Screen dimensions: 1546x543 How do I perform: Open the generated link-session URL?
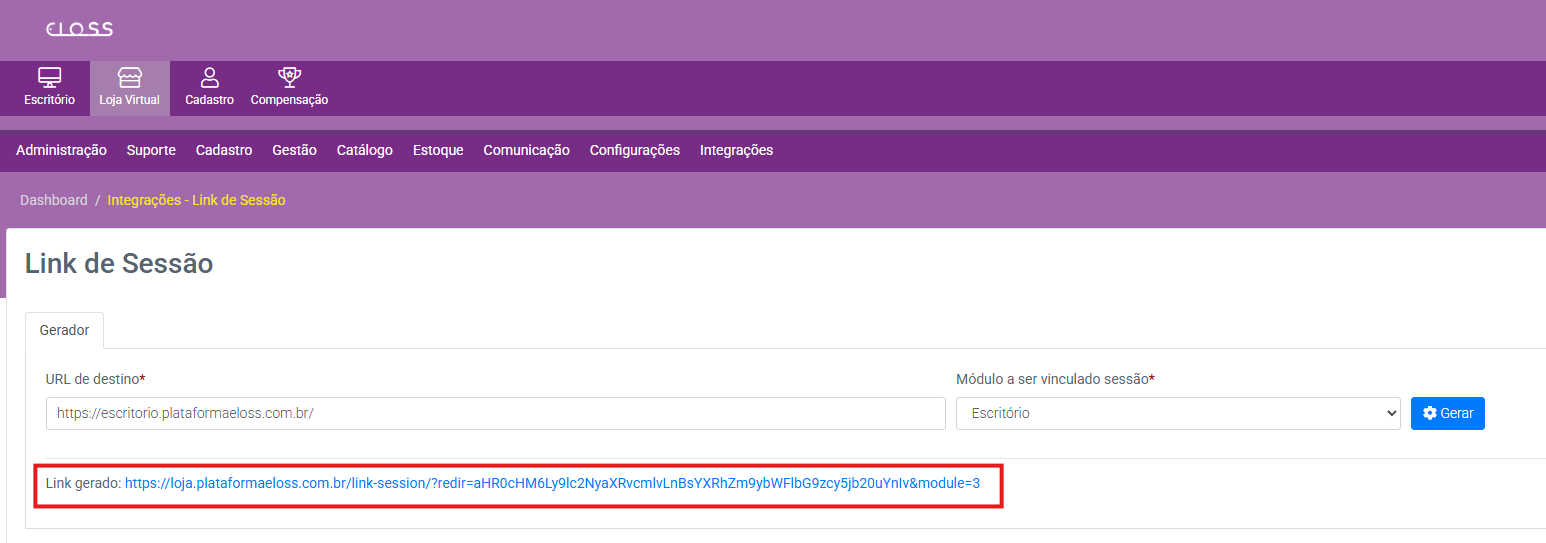pos(552,483)
